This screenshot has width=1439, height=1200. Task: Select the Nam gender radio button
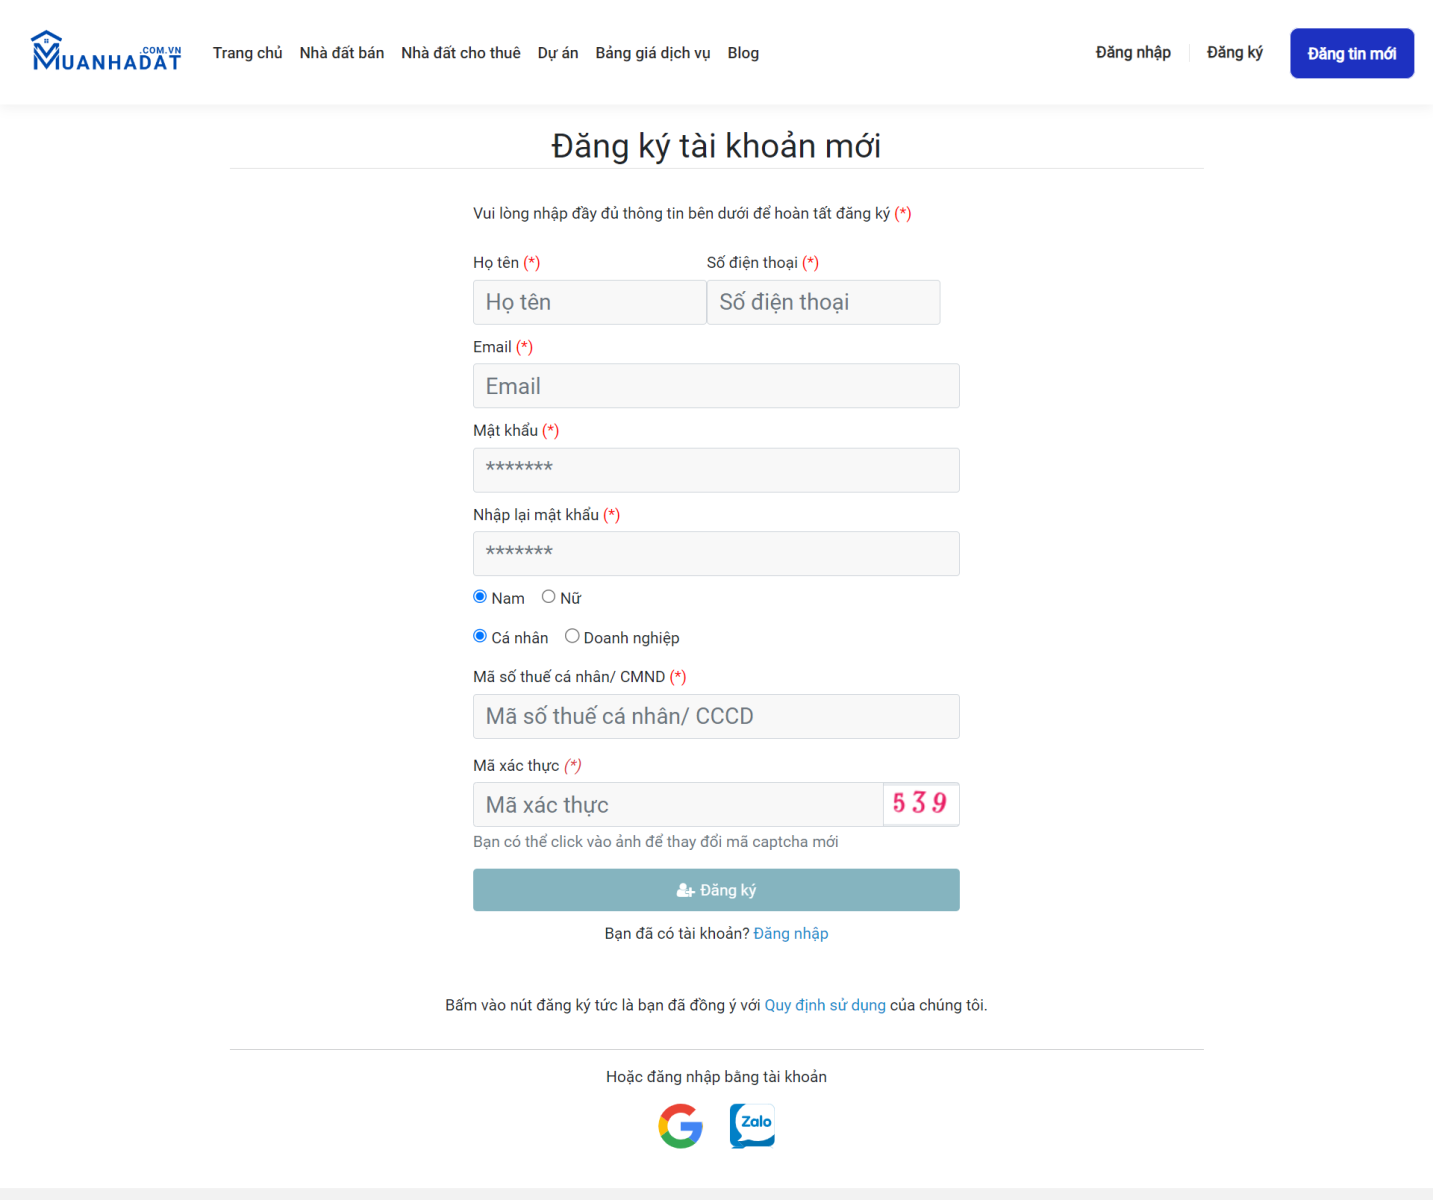[x=480, y=597]
